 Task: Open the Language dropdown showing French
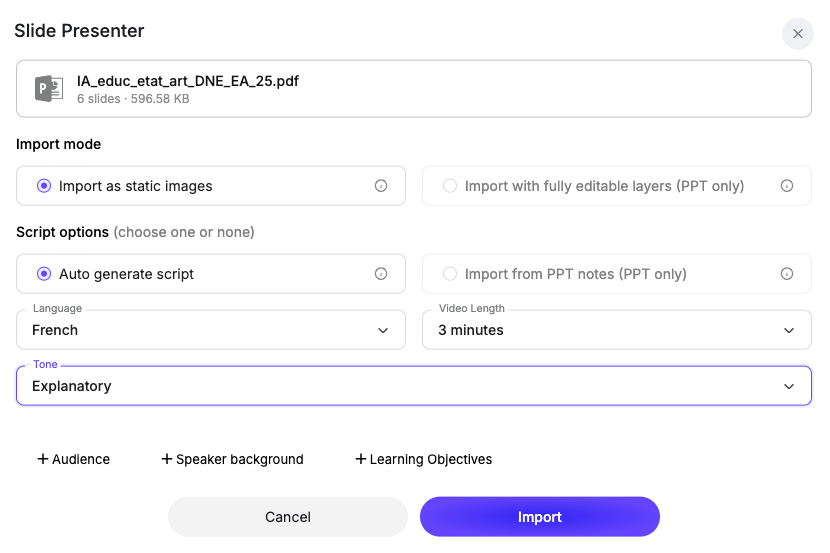coord(211,330)
